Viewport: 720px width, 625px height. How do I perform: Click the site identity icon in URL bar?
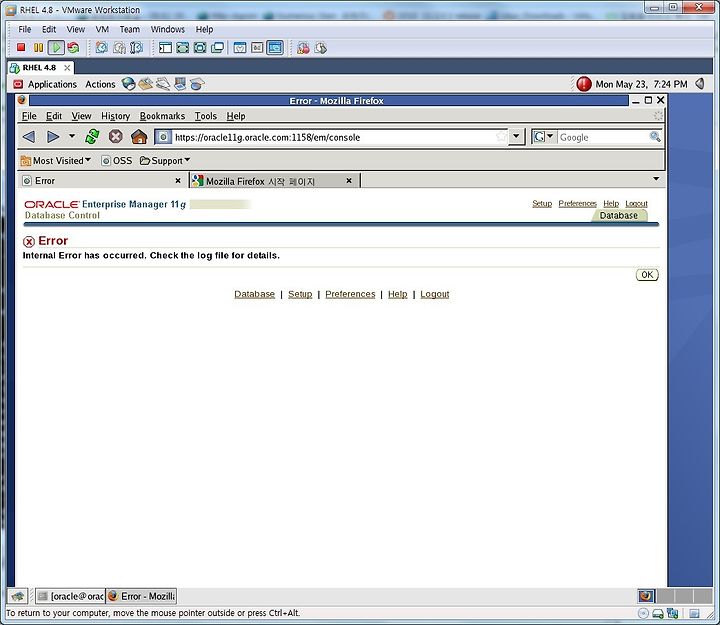click(163, 137)
